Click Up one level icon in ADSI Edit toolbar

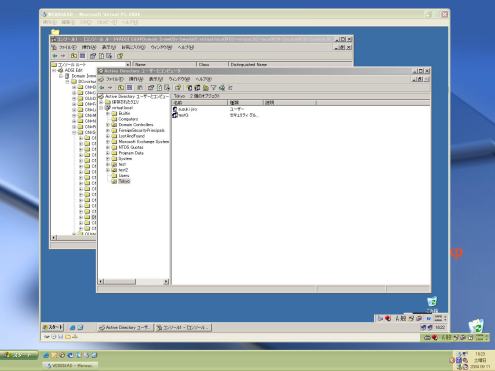coord(74,56)
